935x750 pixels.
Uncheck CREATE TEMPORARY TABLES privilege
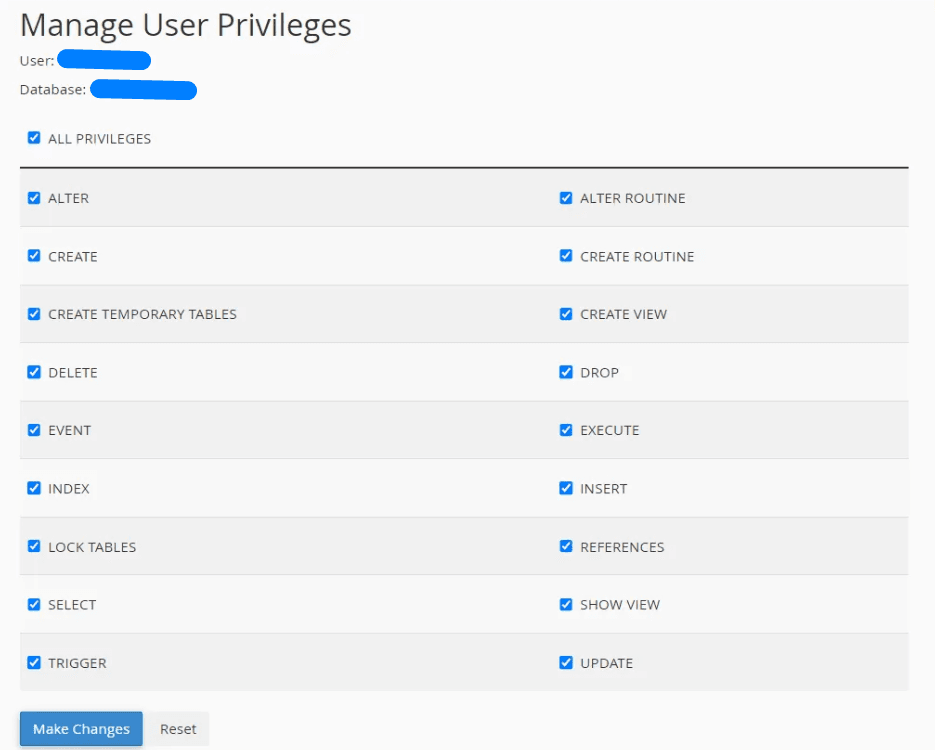(x=34, y=314)
